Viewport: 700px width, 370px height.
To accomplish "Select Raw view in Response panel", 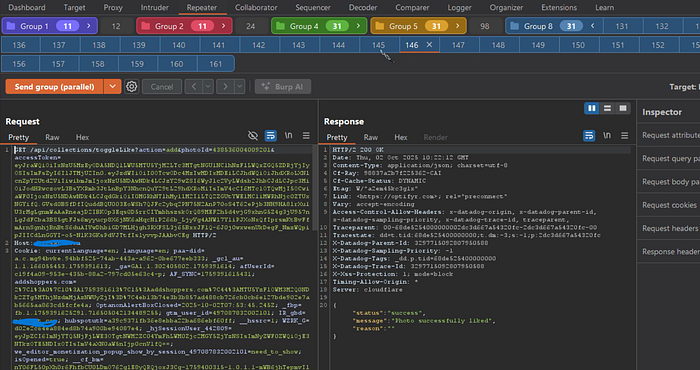I will [x=371, y=137].
